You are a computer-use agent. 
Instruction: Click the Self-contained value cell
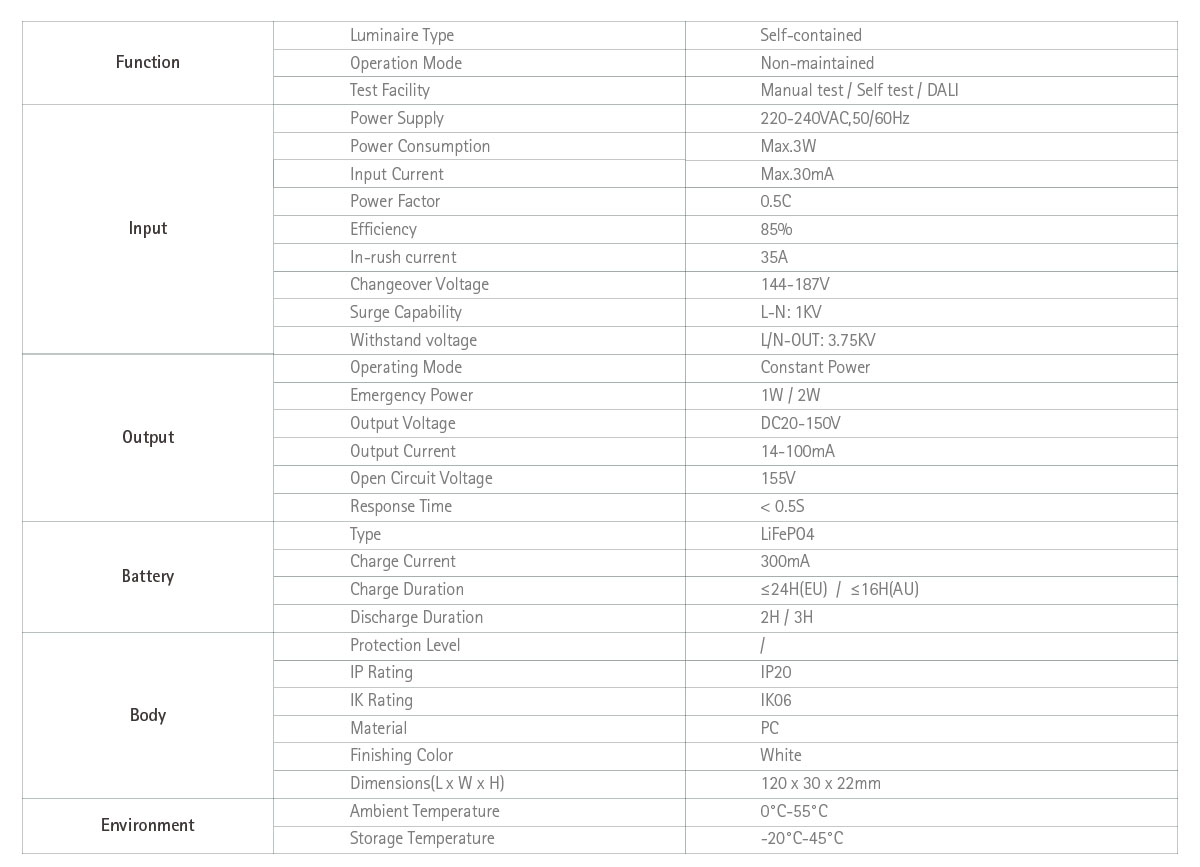tap(811, 35)
